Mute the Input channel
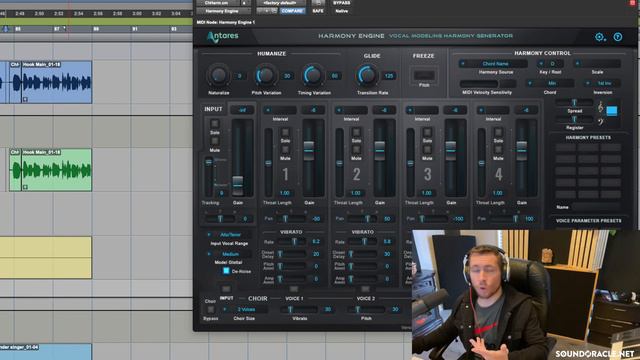The height and width of the screenshot is (360, 640). [215, 141]
